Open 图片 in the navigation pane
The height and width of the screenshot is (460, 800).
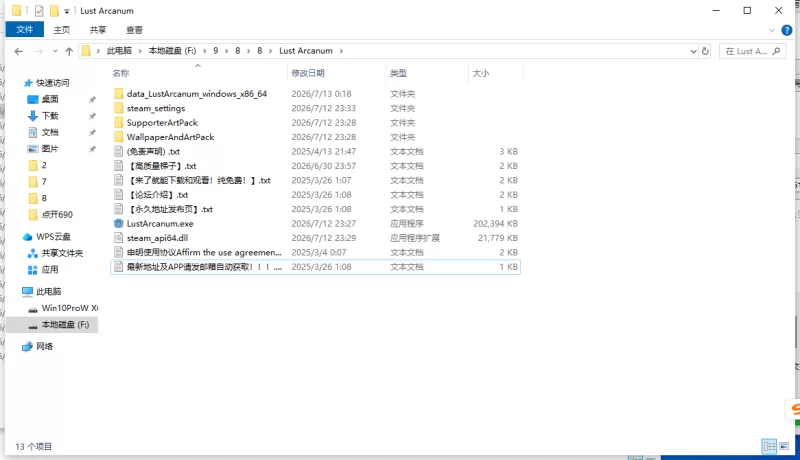49,148
